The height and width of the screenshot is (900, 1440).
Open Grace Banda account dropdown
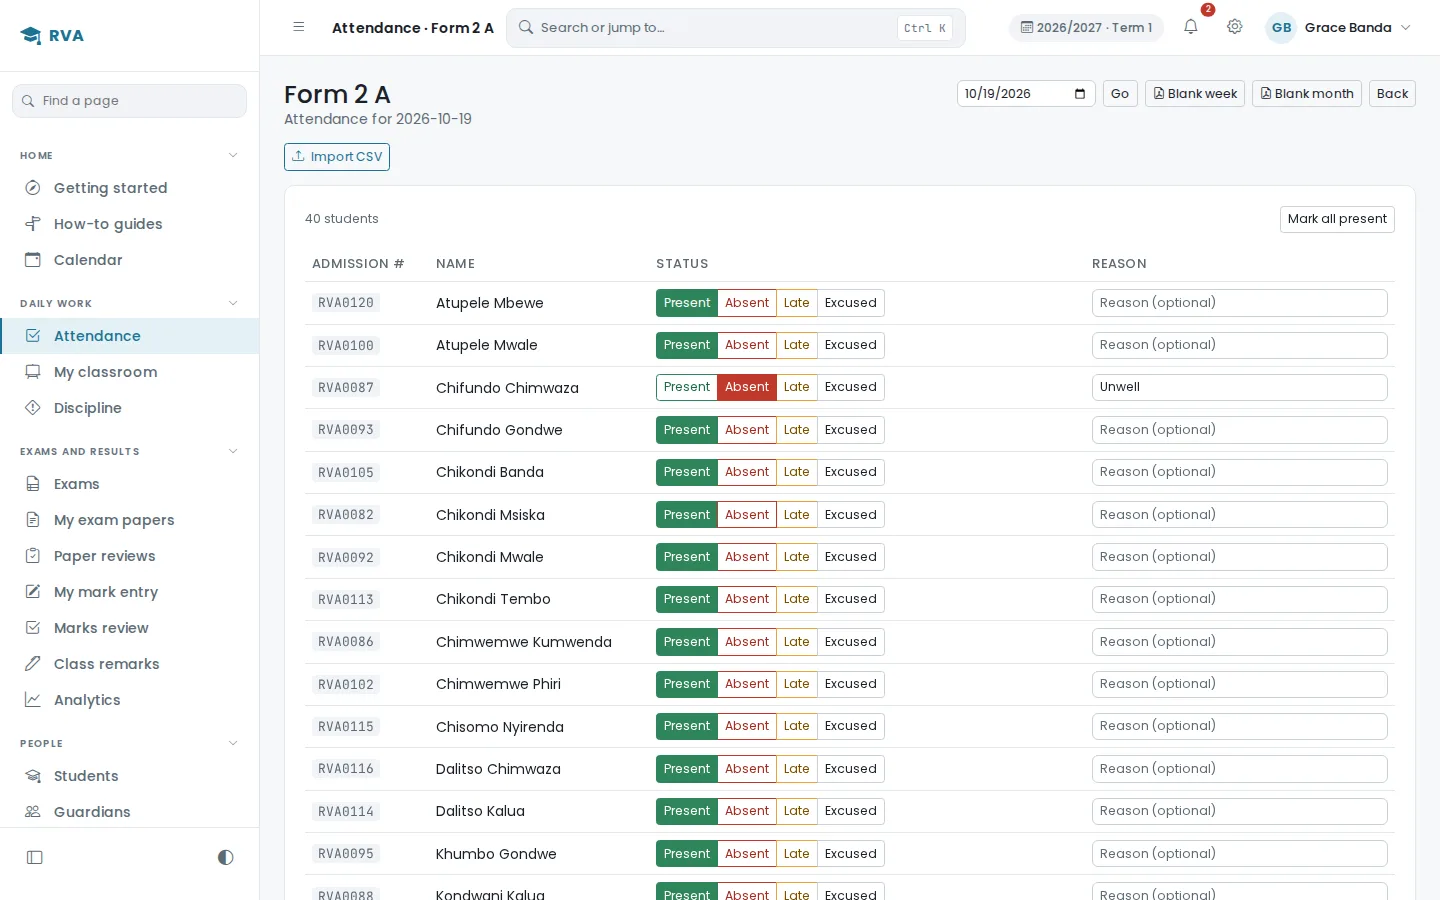pos(1340,28)
